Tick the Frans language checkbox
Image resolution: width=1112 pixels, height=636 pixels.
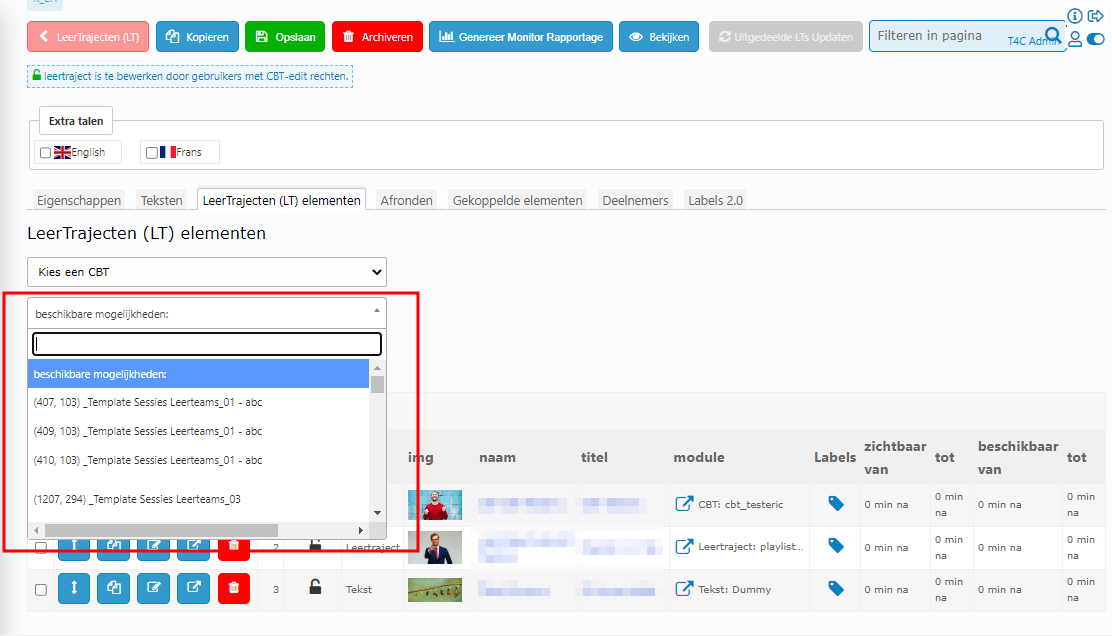[152, 153]
